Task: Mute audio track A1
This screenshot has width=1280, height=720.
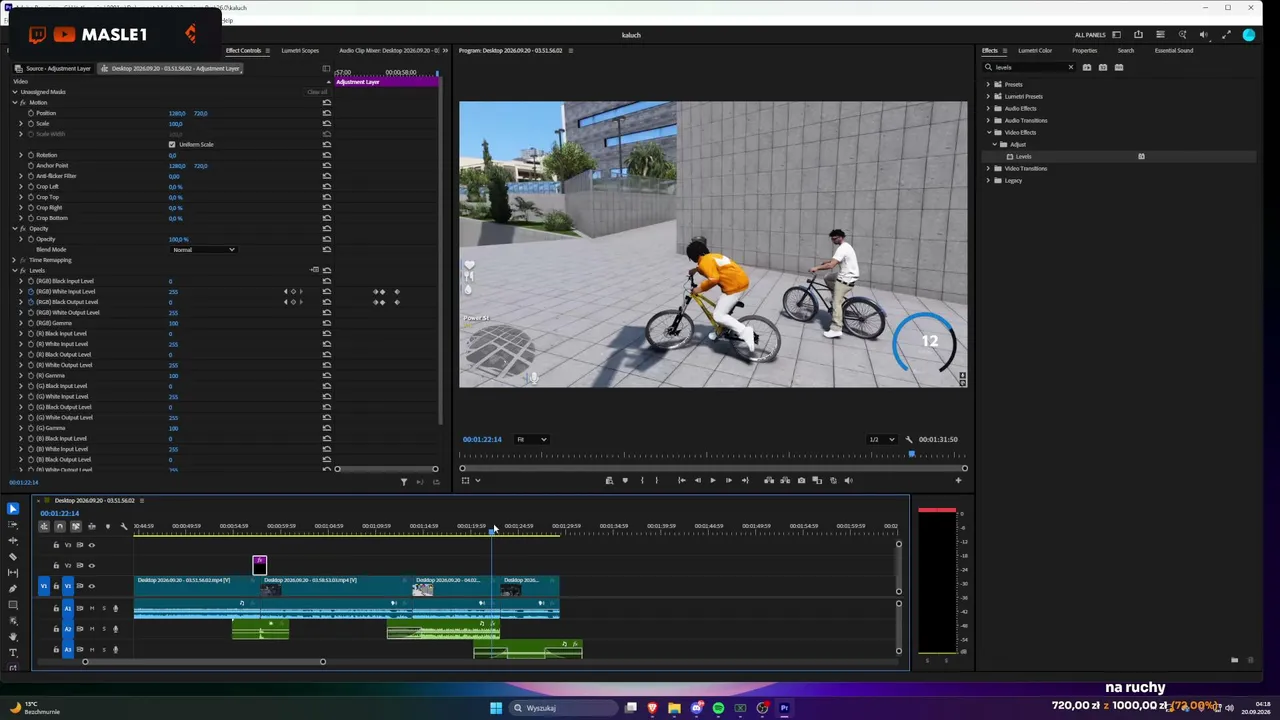Action: (x=92, y=608)
